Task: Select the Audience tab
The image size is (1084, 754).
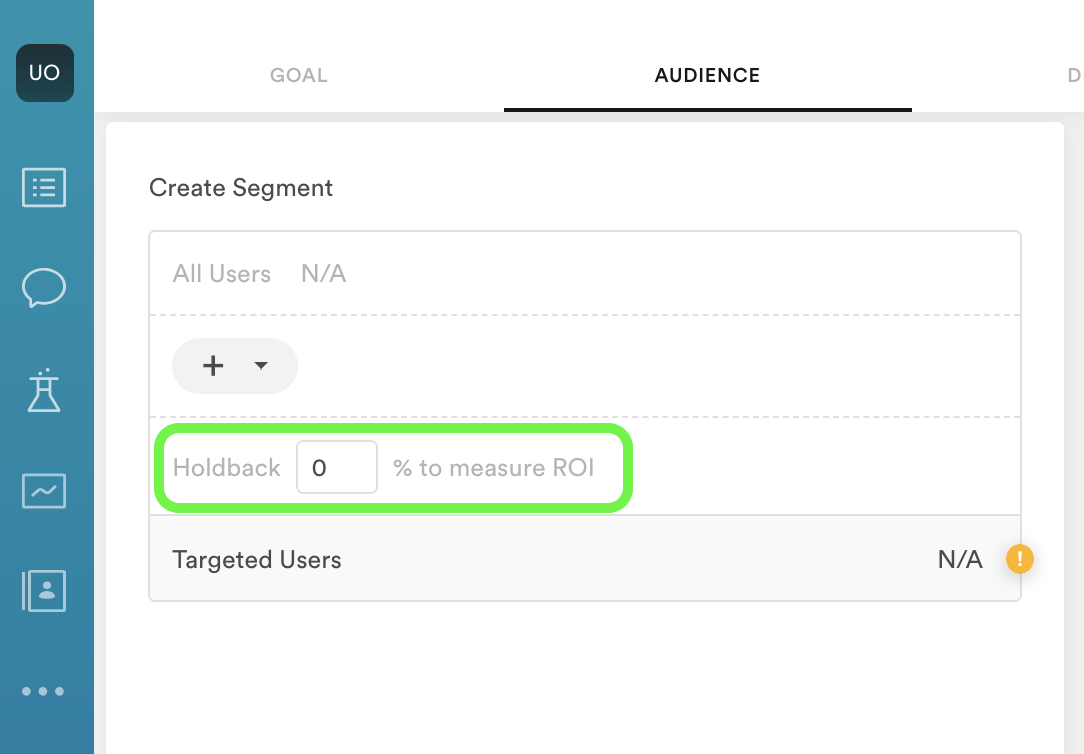Action: click(707, 76)
